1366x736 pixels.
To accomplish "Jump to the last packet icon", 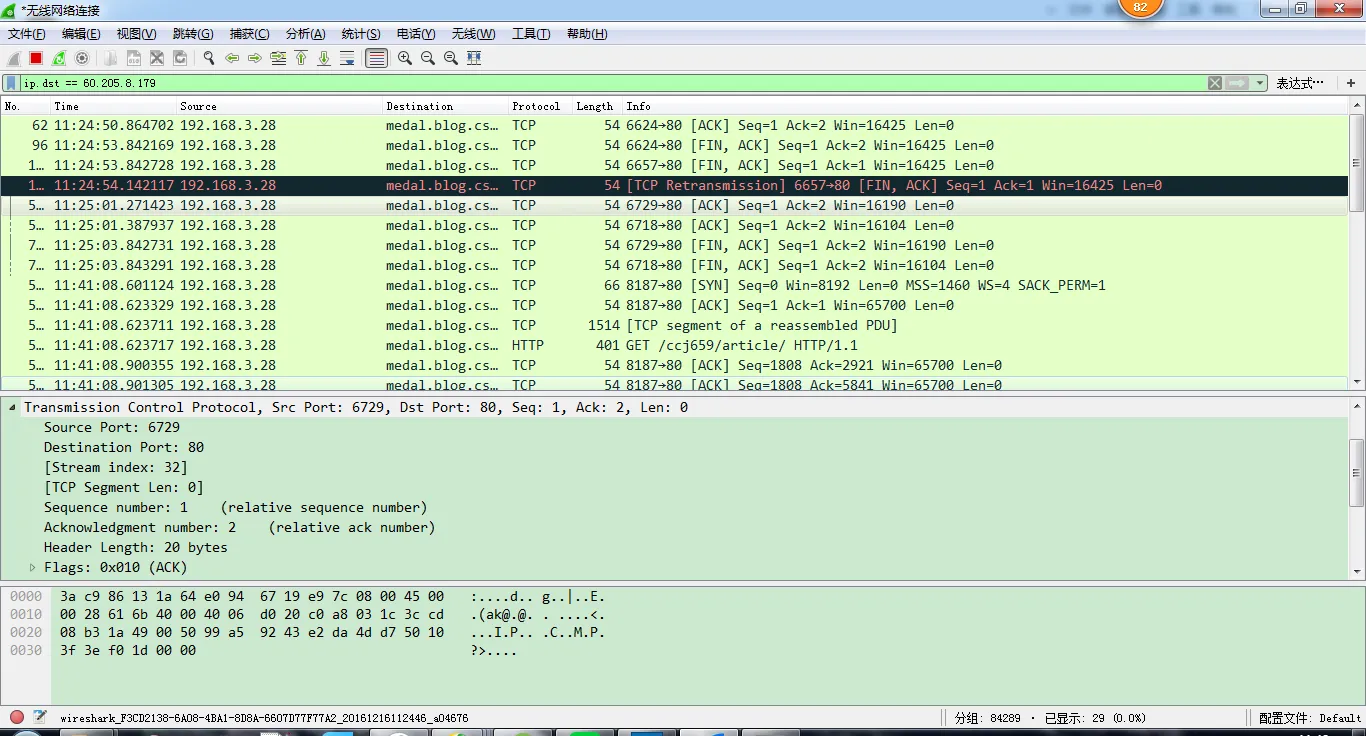I will pos(324,58).
